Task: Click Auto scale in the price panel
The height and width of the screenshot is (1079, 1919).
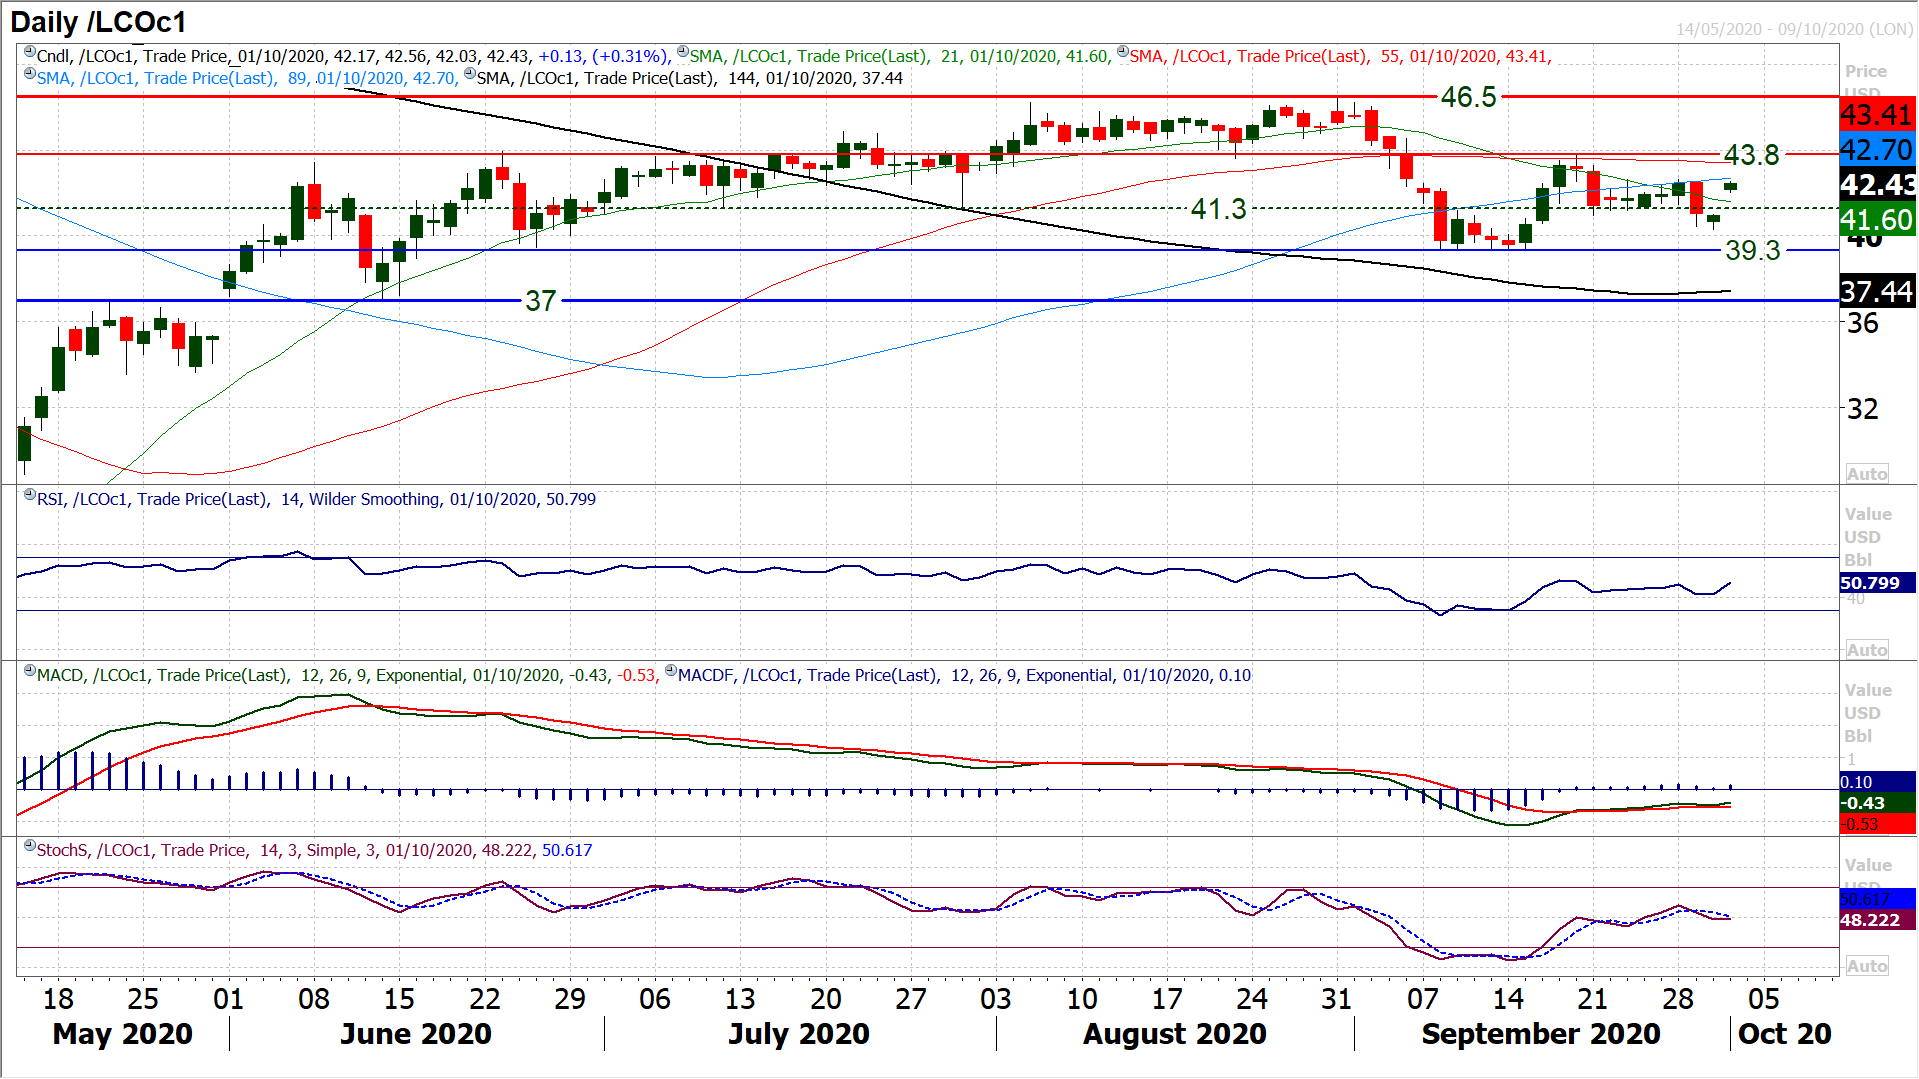Action: click(x=1867, y=474)
